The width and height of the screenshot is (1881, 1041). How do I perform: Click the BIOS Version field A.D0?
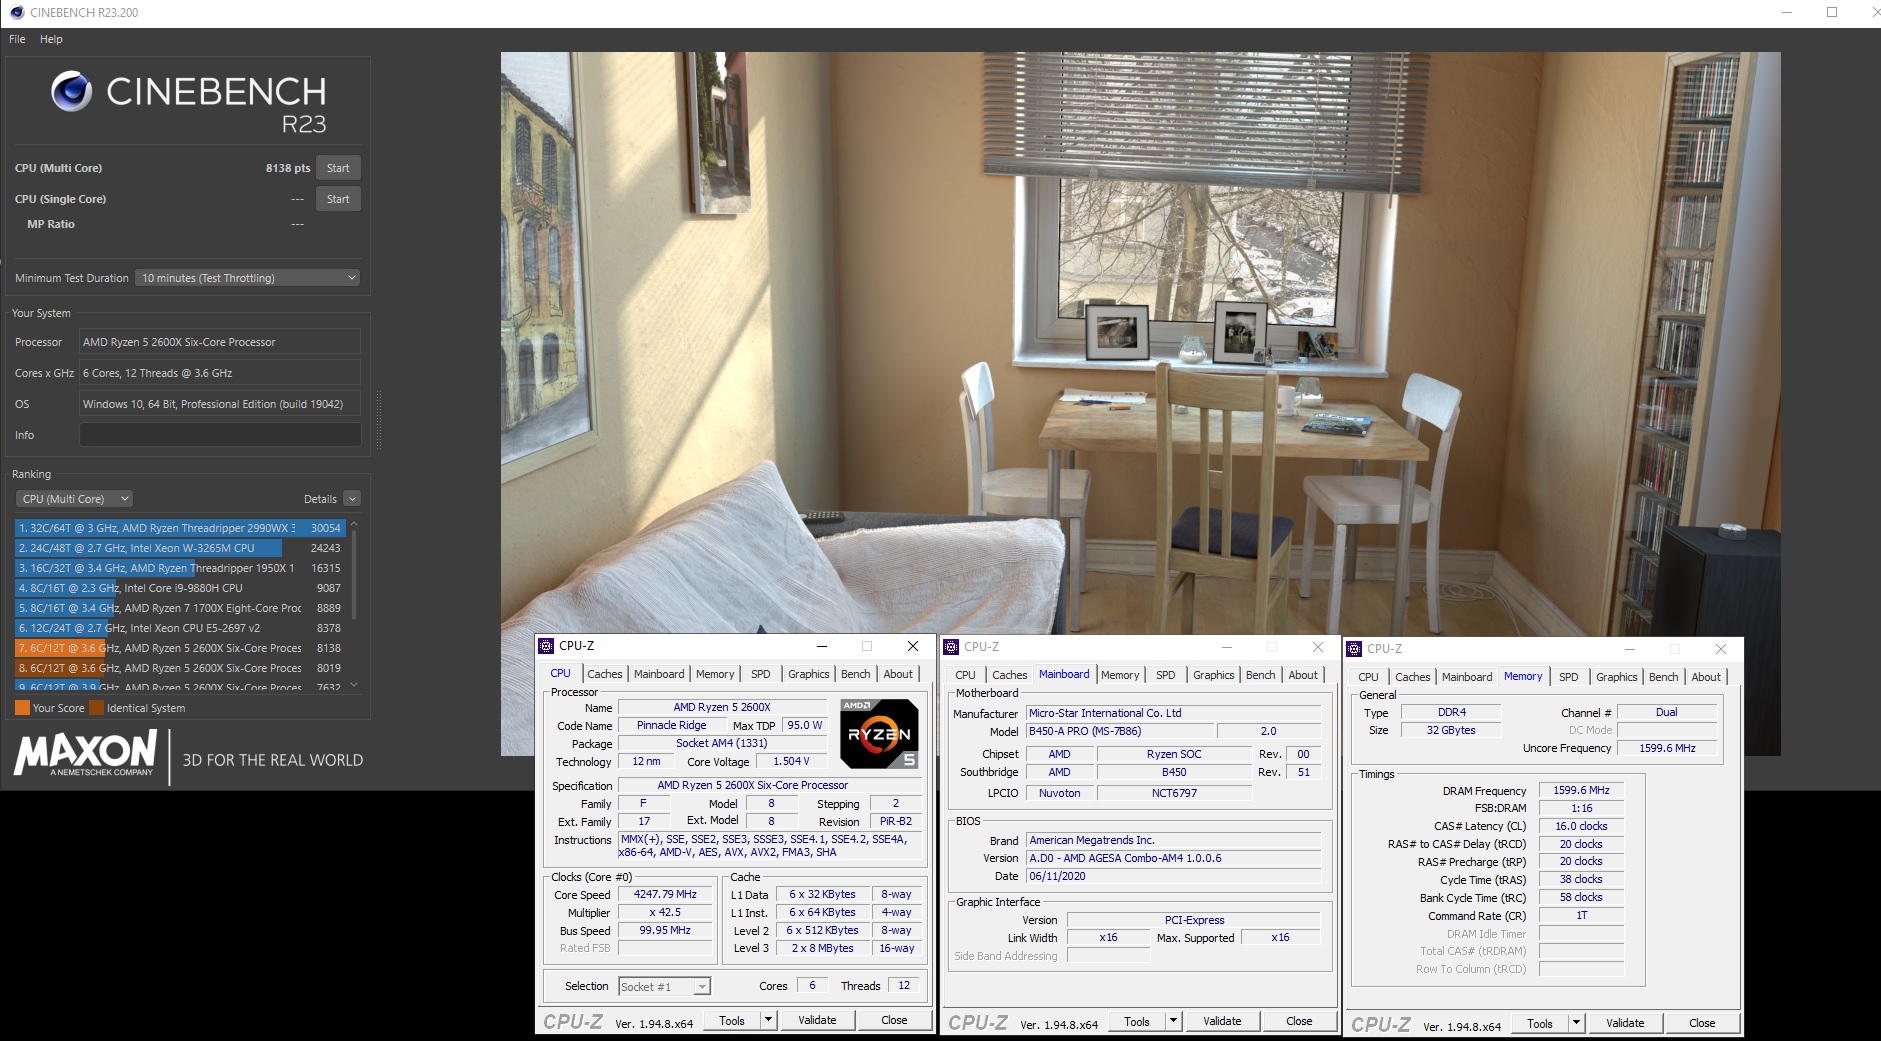1174,858
